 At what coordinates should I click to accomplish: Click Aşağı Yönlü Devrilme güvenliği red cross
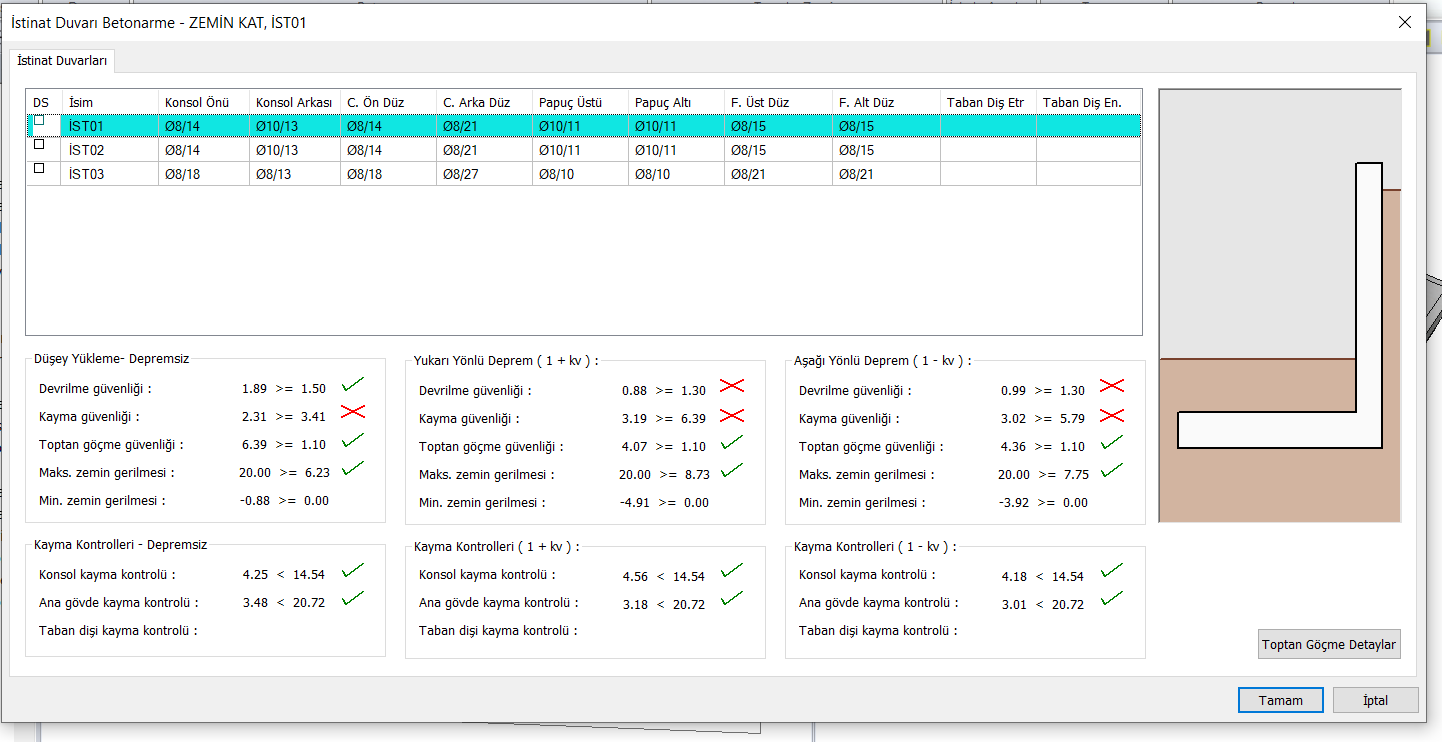coord(1112,387)
